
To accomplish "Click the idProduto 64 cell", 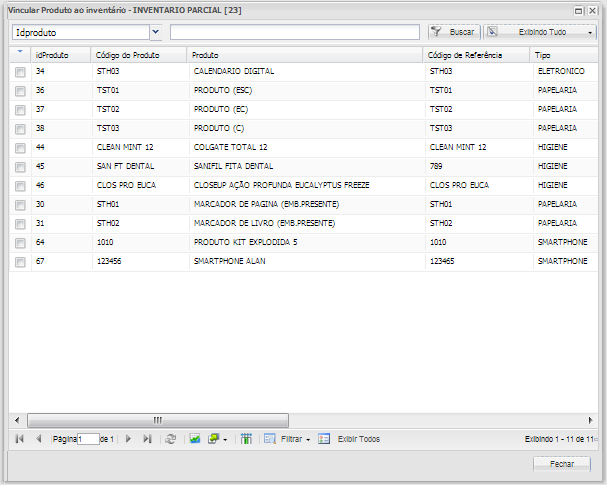I will (x=62, y=242).
